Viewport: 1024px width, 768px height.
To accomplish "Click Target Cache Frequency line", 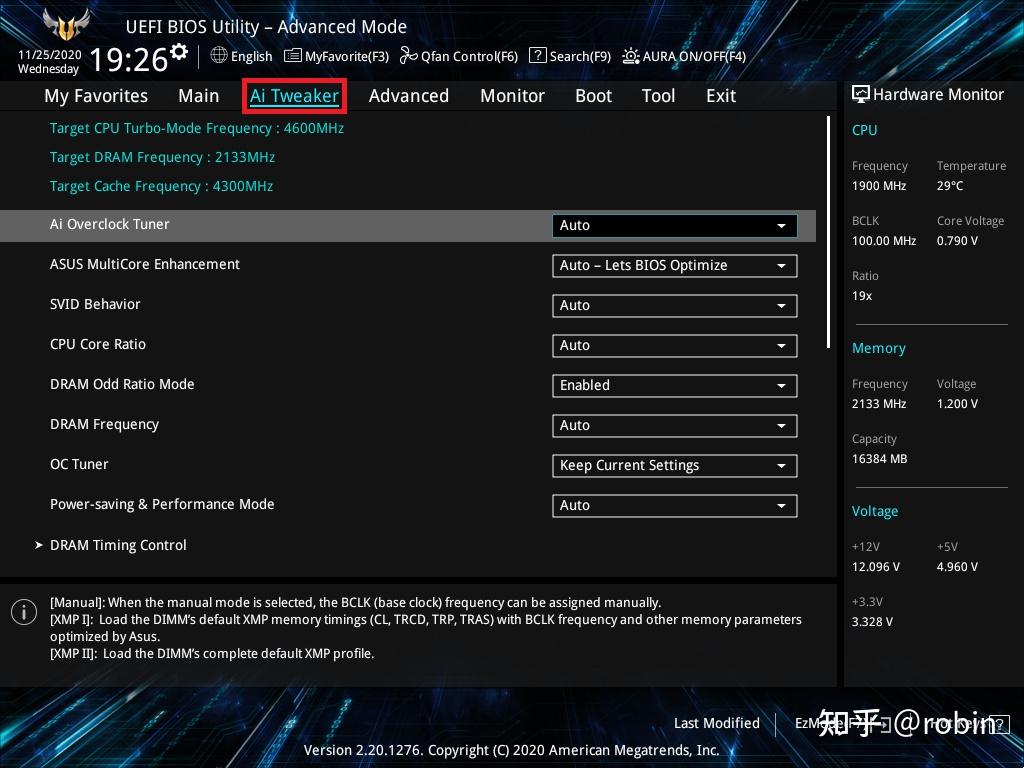I will [161, 186].
